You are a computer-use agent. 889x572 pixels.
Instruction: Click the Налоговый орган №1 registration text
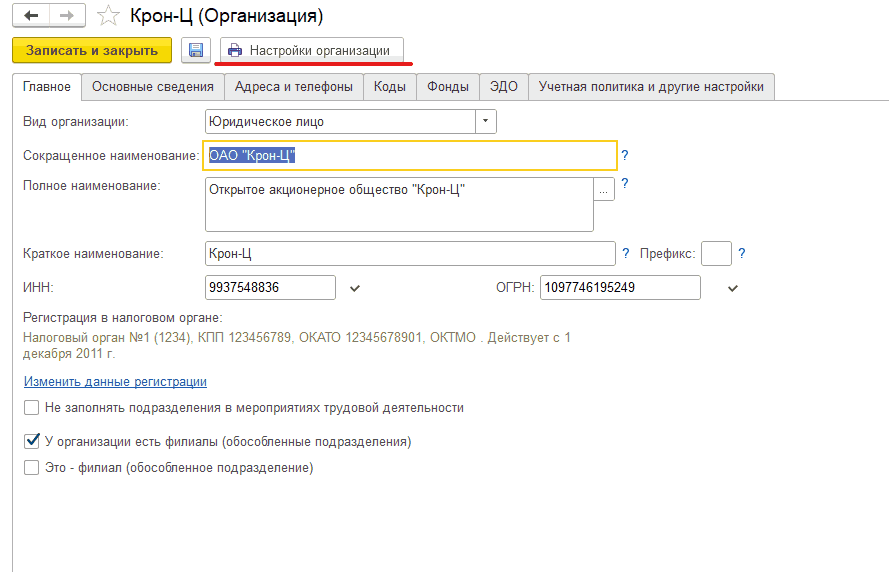click(x=297, y=345)
